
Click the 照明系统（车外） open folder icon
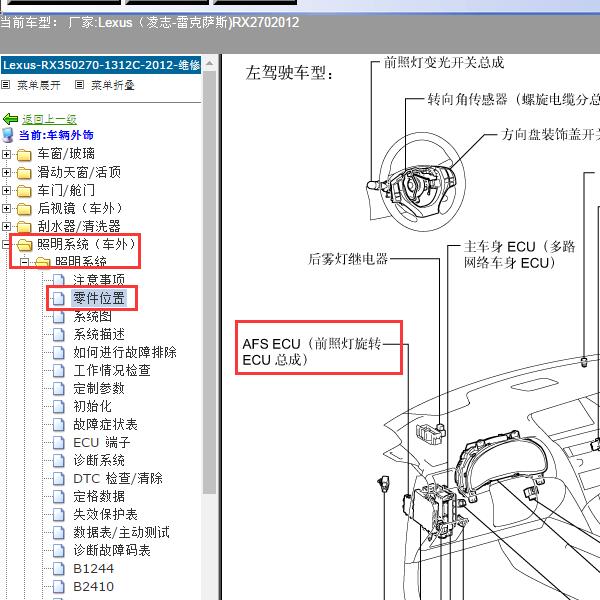[x=24, y=244]
